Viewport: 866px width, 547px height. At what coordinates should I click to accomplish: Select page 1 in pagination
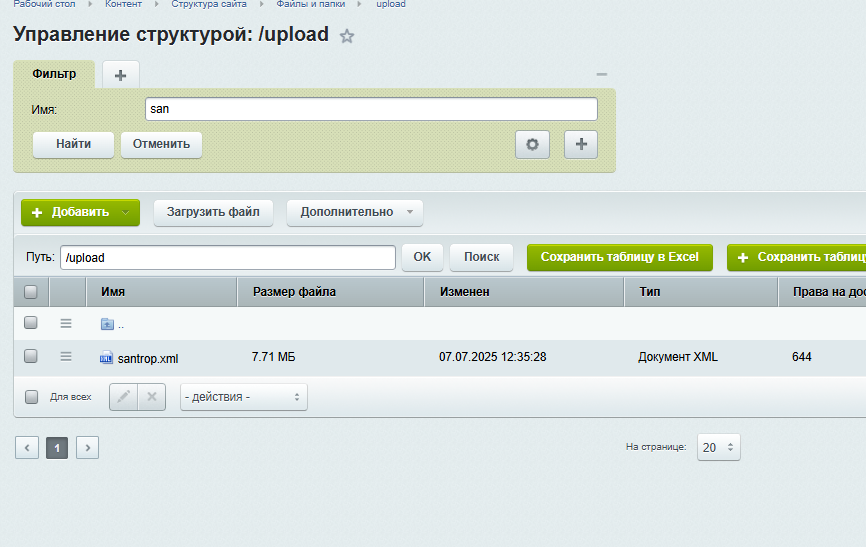pyautogui.click(x=57, y=448)
